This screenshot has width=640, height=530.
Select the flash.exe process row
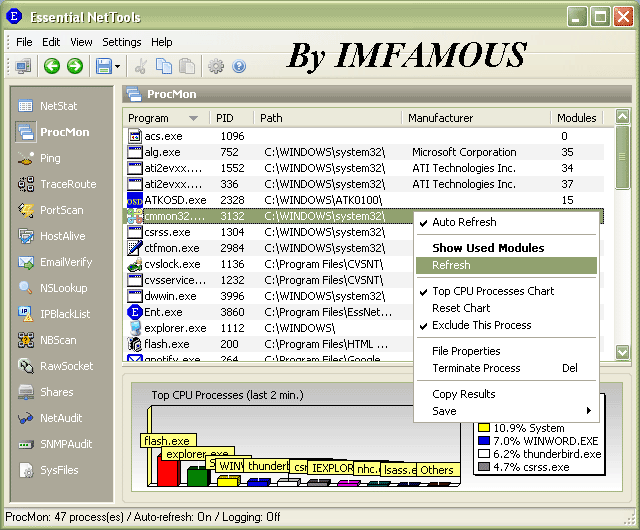point(268,344)
